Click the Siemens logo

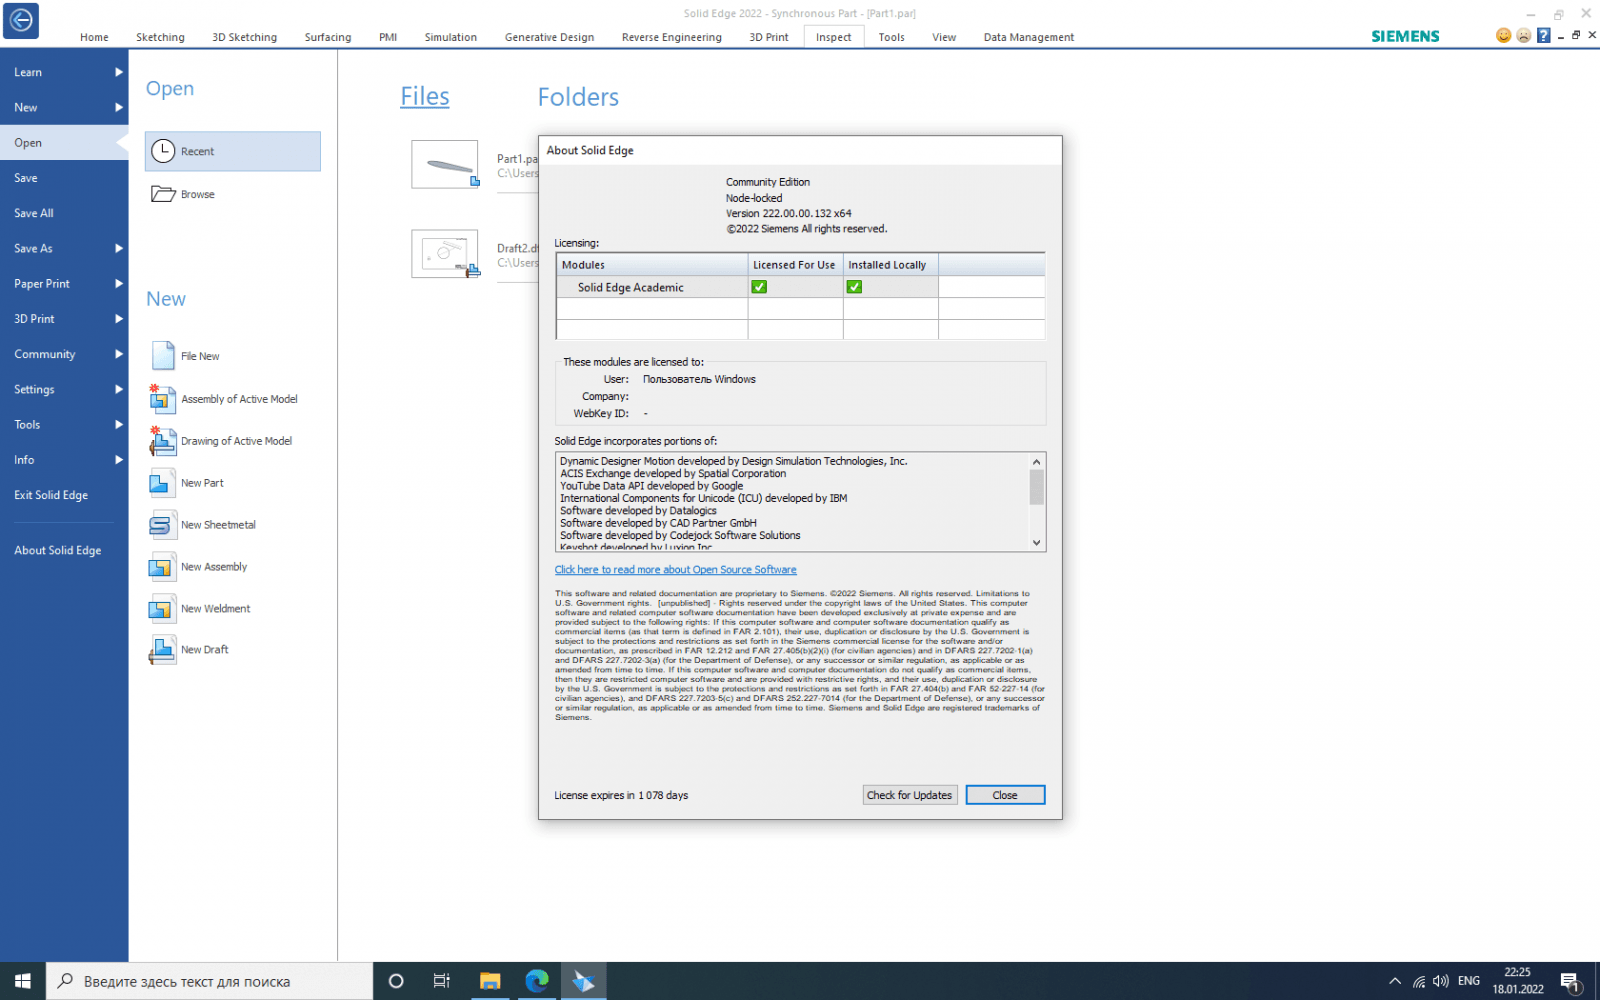(1405, 36)
